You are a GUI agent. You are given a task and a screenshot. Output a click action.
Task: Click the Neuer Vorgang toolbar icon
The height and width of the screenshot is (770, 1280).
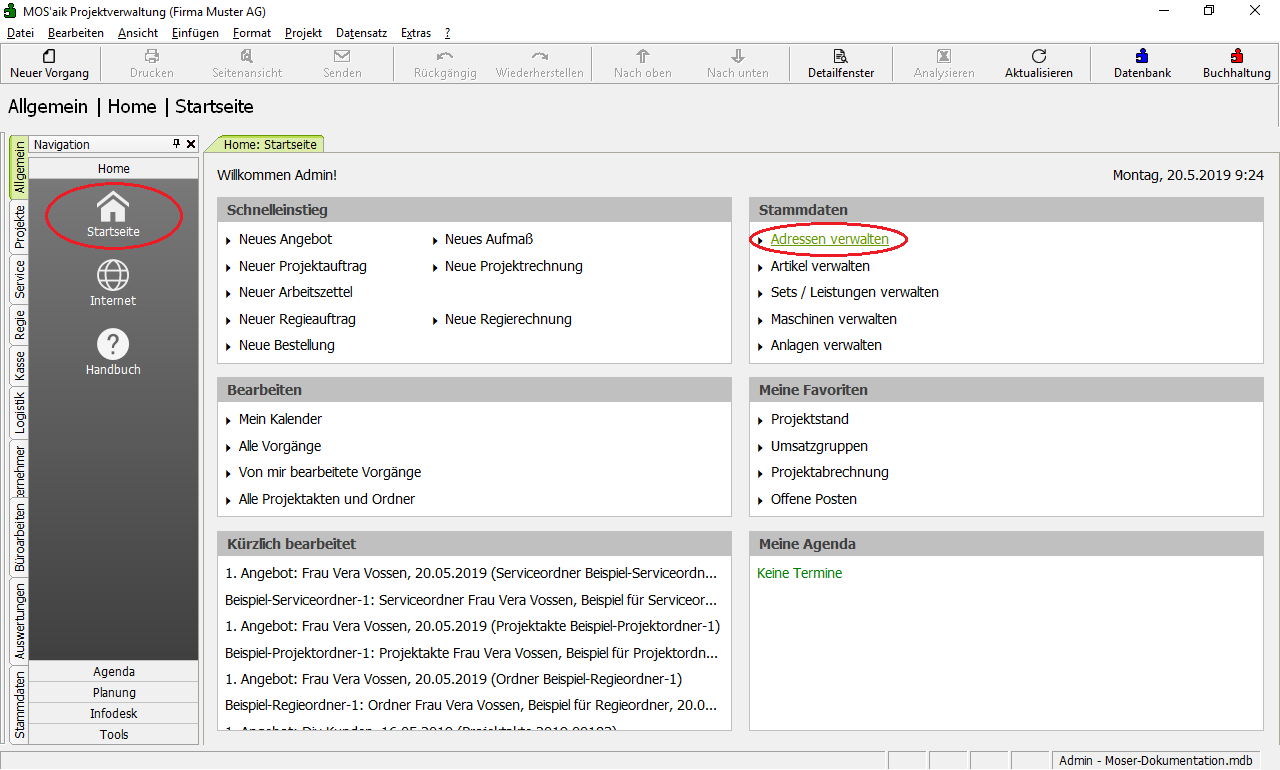[49, 57]
